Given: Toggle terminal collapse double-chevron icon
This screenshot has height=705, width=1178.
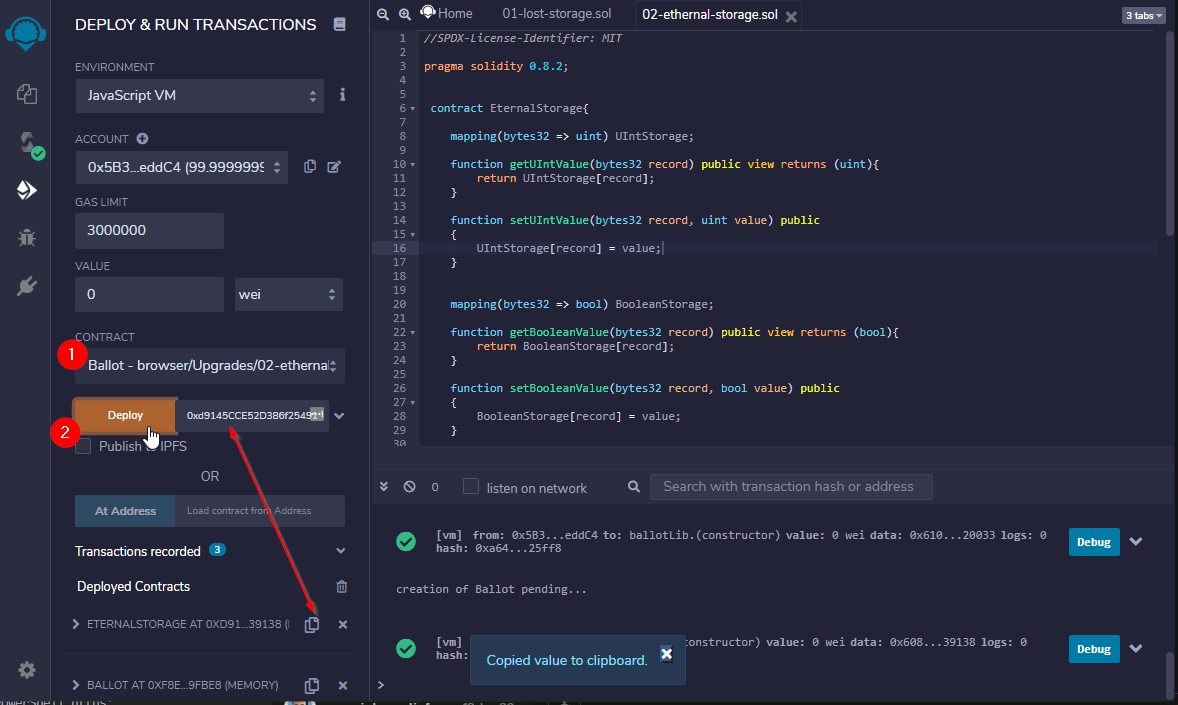Looking at the screenshot, I should click(x=384, y=486).
